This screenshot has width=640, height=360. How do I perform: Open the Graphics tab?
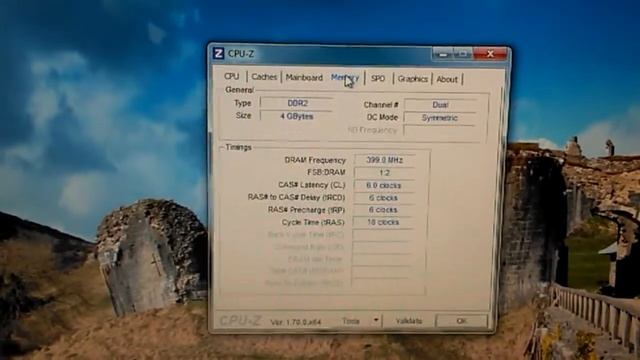[413, 79]
